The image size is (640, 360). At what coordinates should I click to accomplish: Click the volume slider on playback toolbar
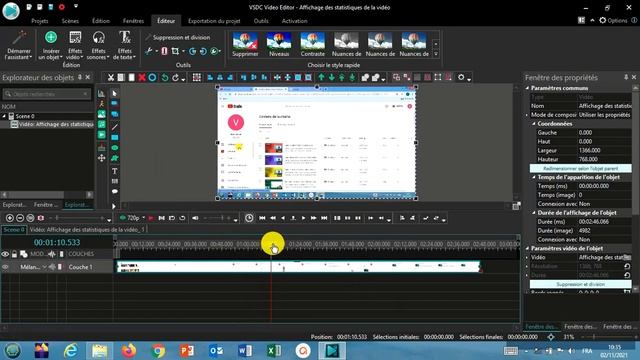click(217, 218)
